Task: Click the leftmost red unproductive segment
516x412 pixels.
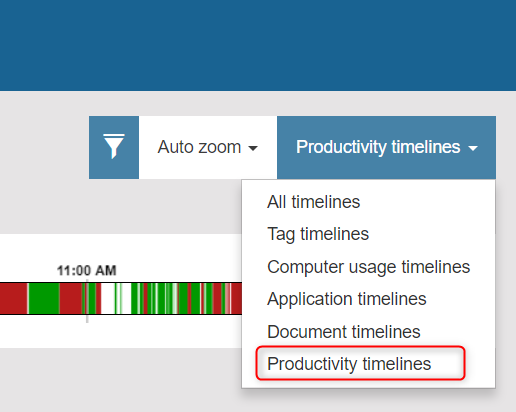Action: (x=13, y=298)
